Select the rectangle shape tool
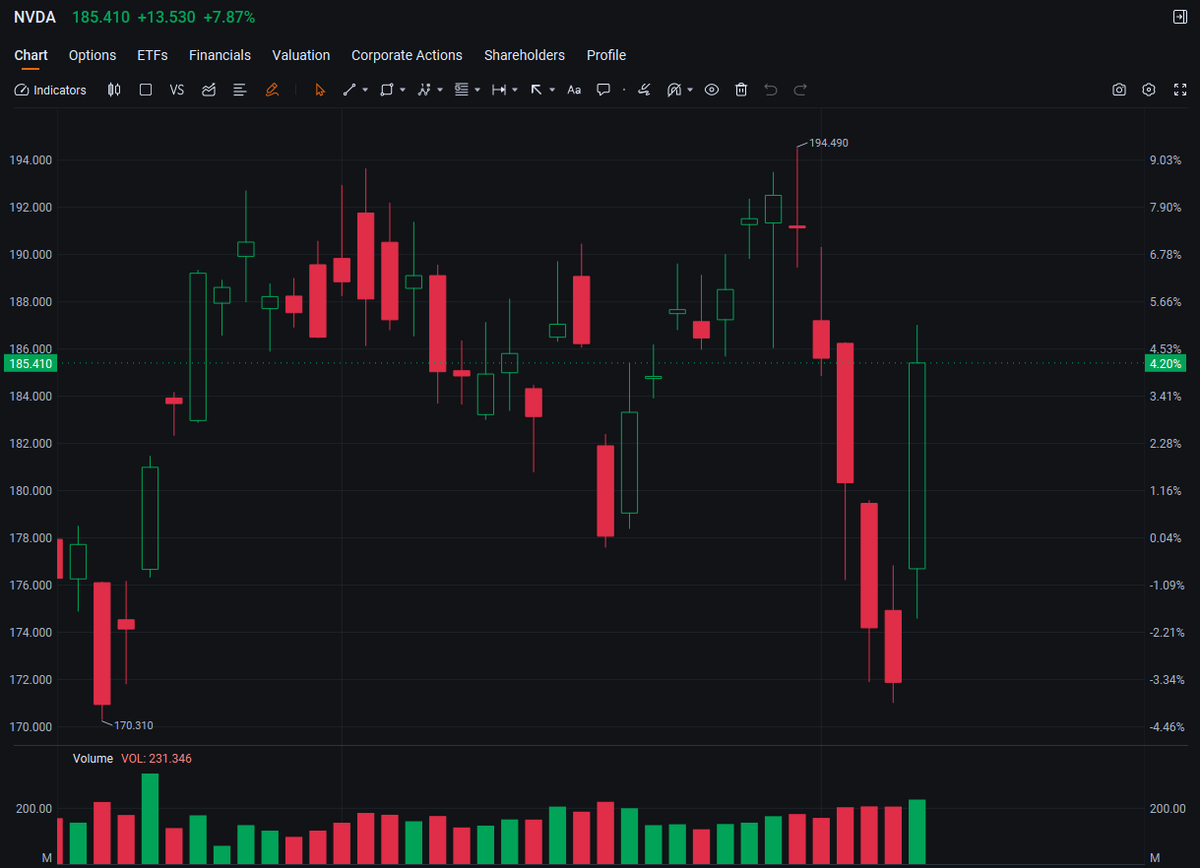The image size is (1200, 868). pos(386,90)
